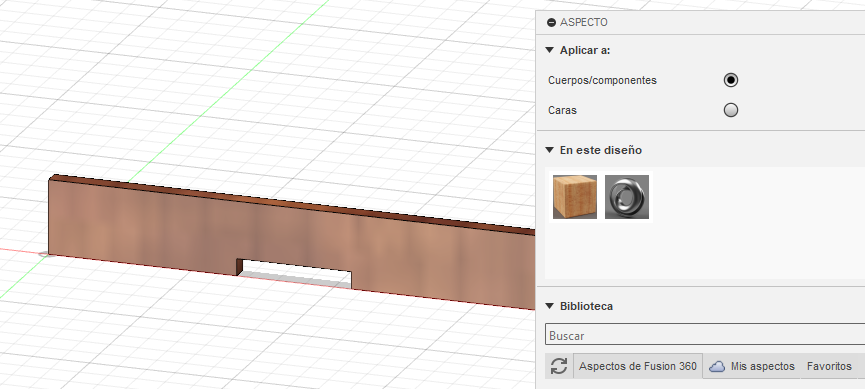Choose the chrome metal ring material thumbnail
The width and height of the screenshot is (865, 389).
[627, 197]
